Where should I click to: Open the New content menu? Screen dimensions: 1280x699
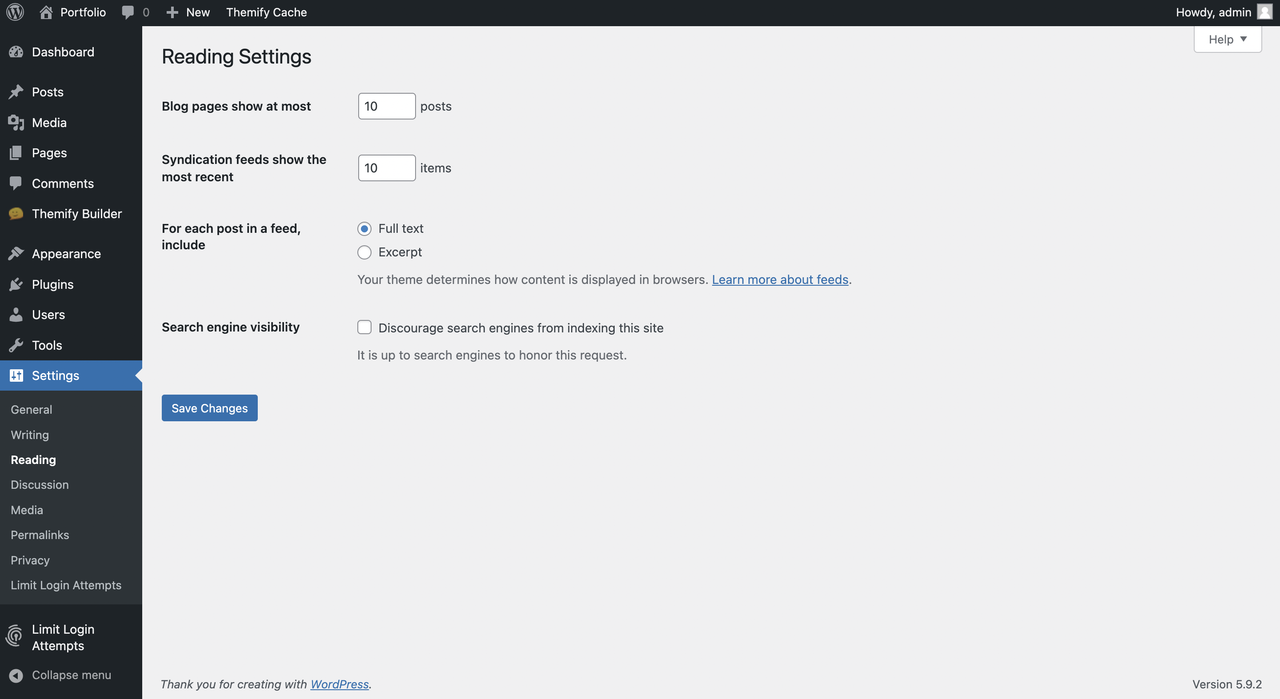(188, 12)
